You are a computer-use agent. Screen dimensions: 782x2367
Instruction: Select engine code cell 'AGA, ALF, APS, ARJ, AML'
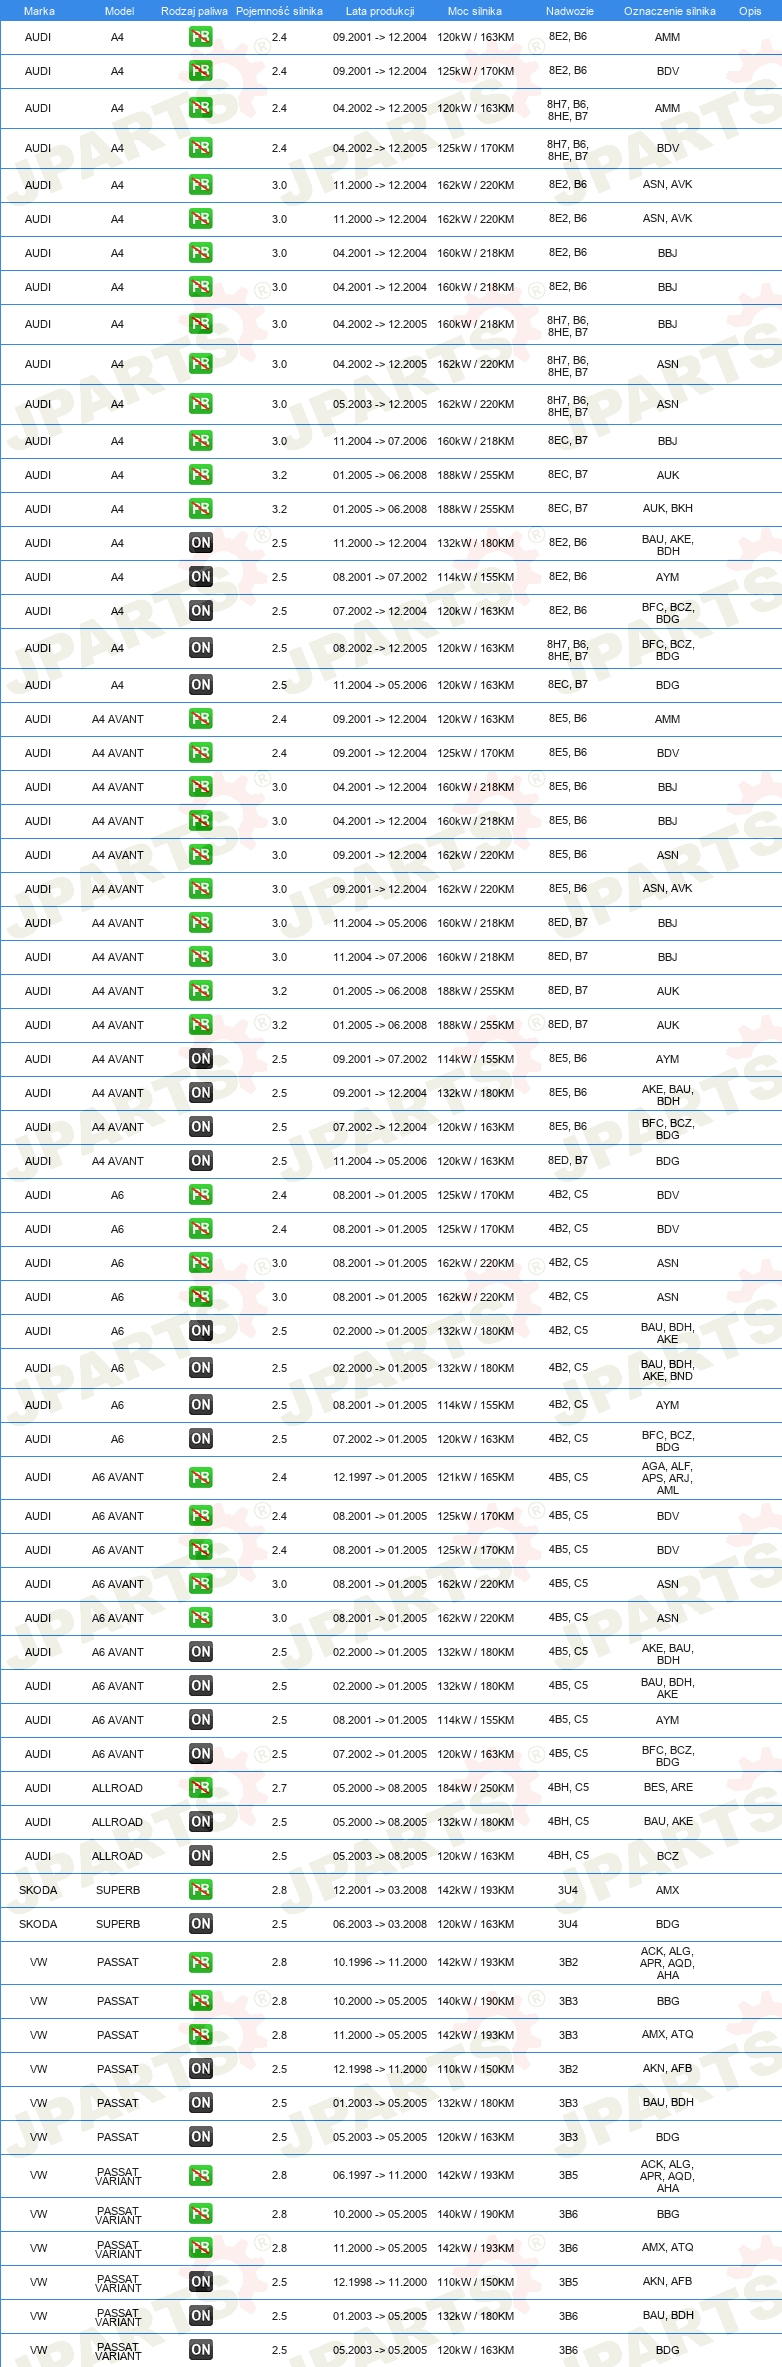point(668,1477)
